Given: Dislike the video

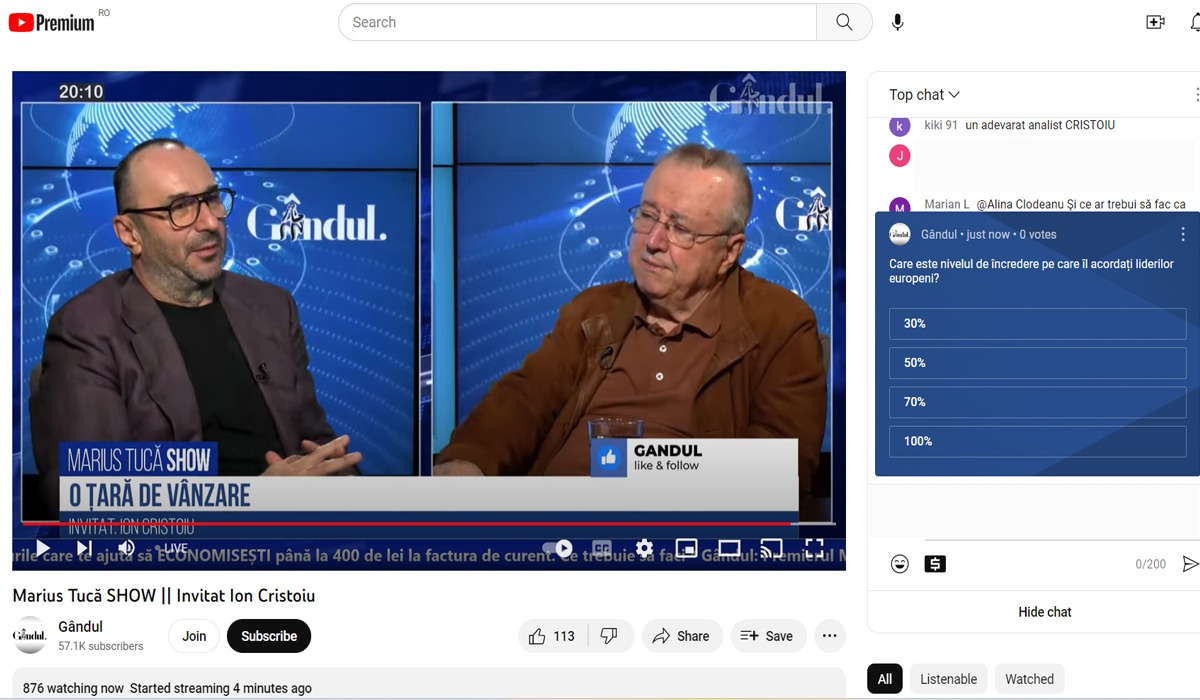Looking at the screenshot, I should click(609, 636).
